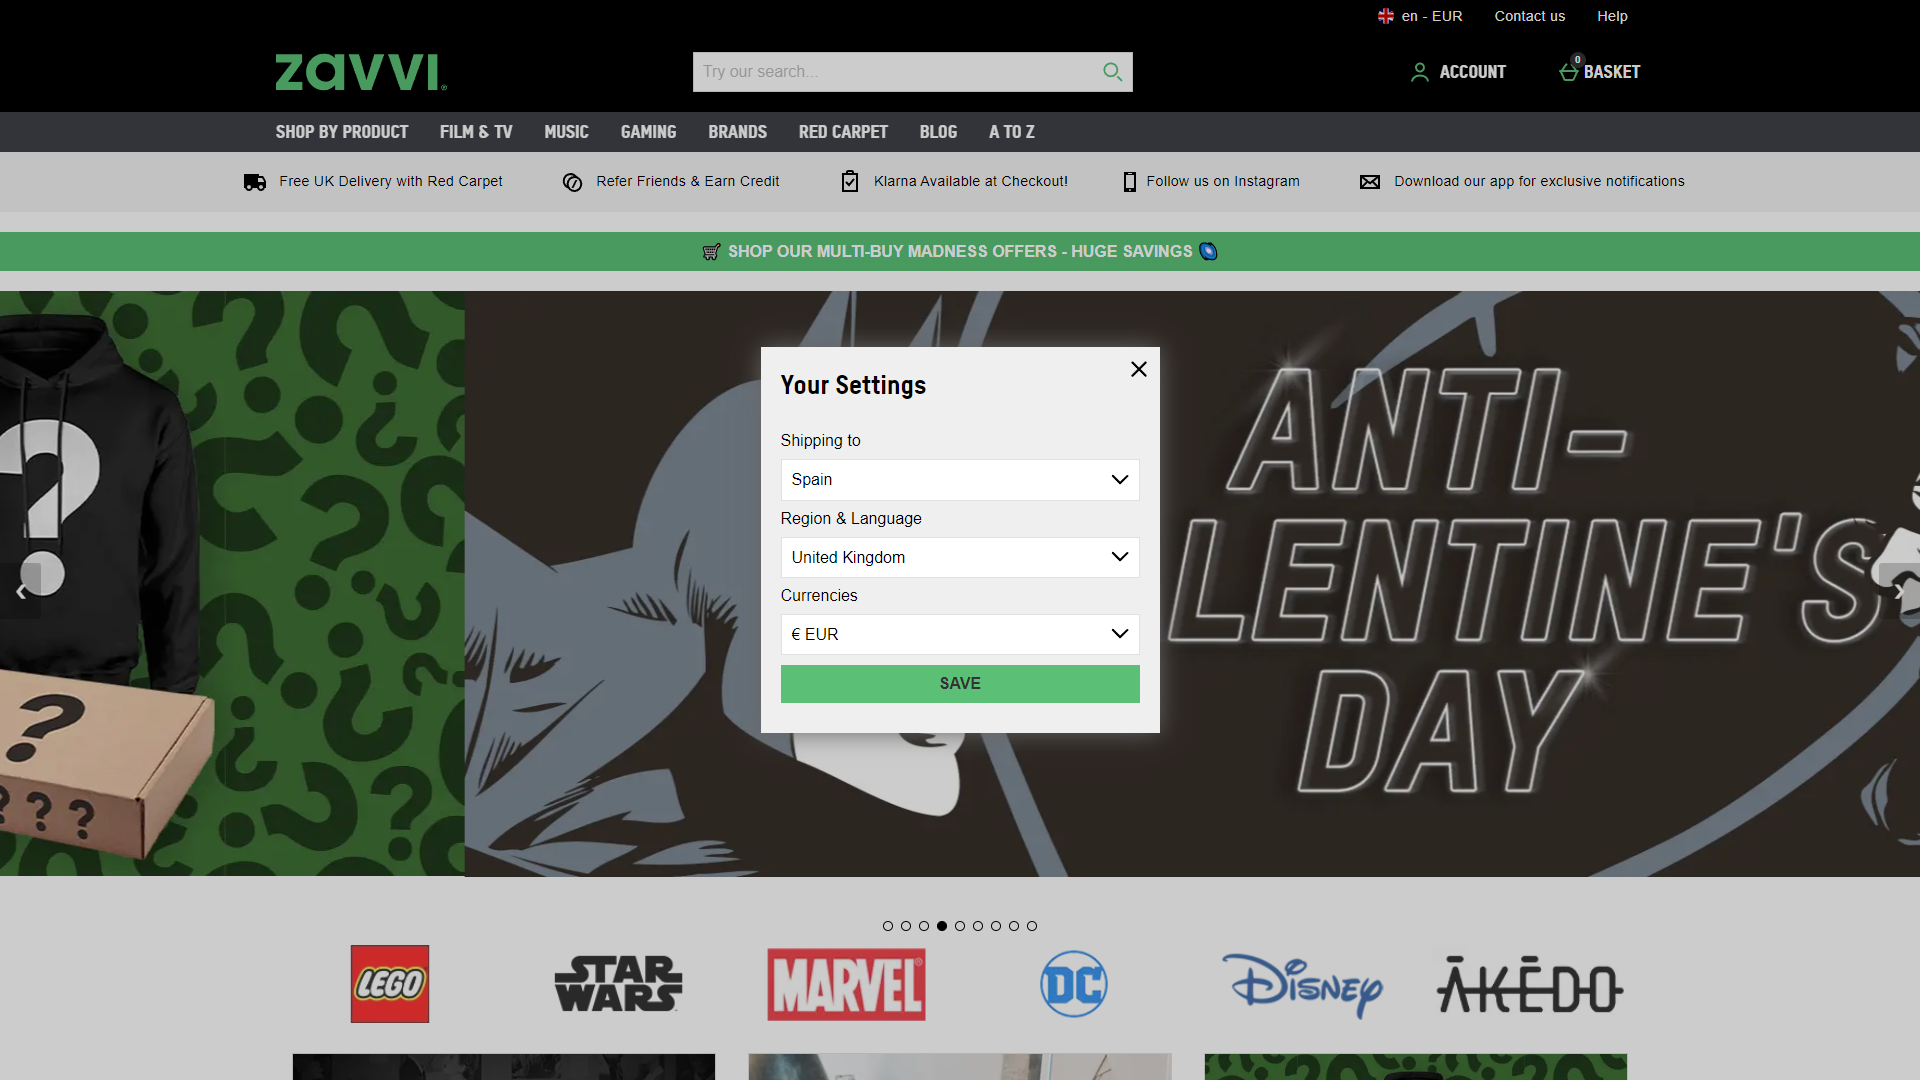This screenshot has width=1920, height=1080.
Task: Click Download our app notifications link
Action: tap(1539, 181)
